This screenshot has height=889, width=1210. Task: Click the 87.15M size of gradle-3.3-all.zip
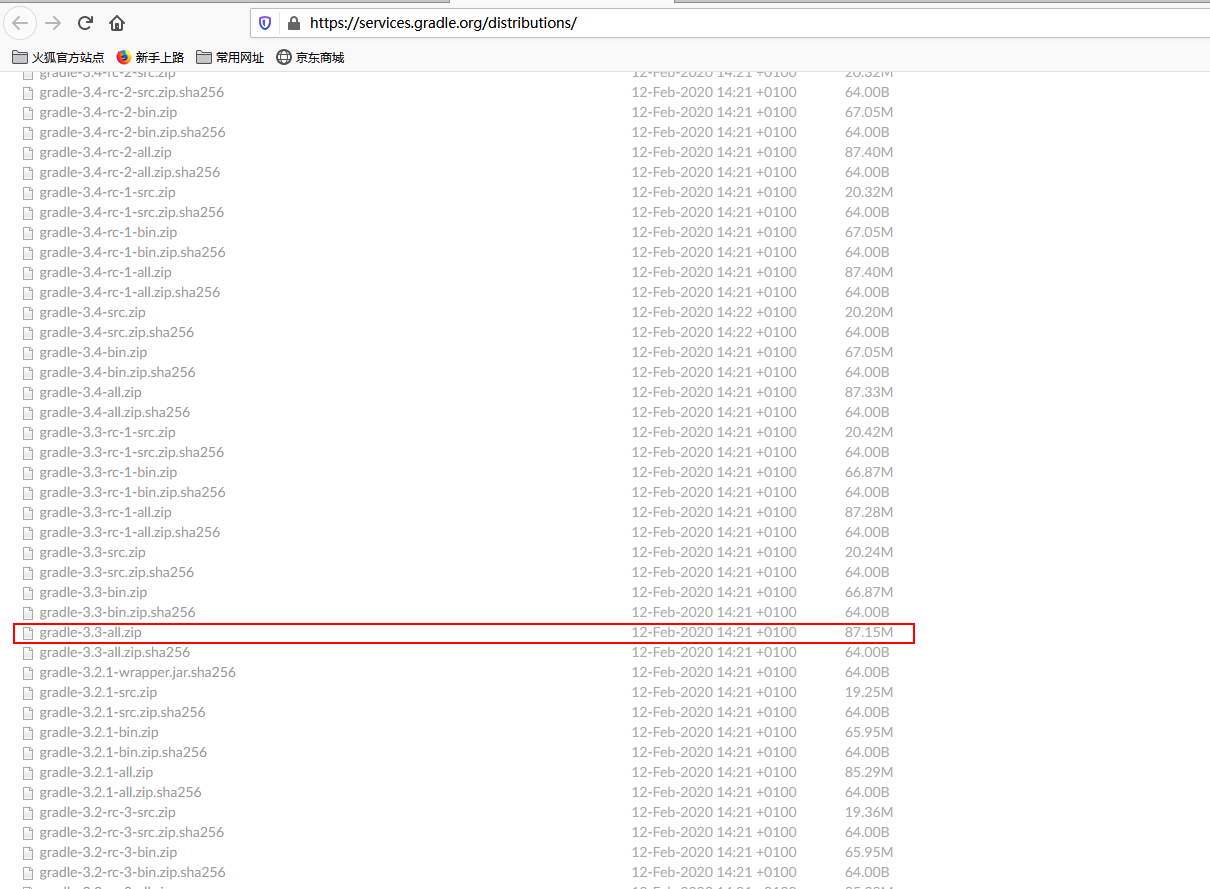tap(869, 633)
